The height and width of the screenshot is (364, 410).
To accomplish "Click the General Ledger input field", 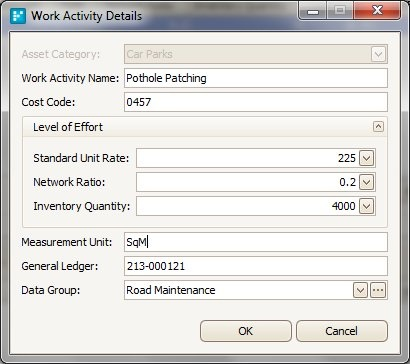I will (256, 266).
